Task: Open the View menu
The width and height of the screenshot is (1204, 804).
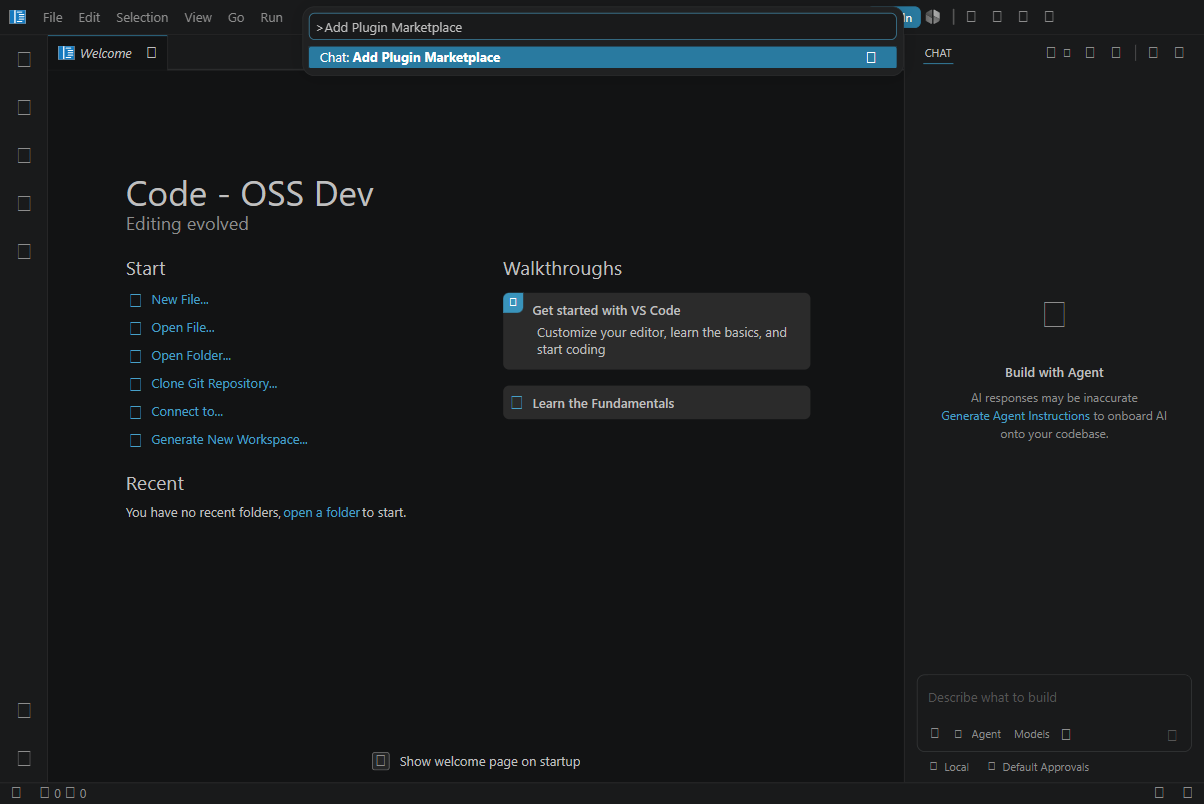Action: click(x=198, y=17)
